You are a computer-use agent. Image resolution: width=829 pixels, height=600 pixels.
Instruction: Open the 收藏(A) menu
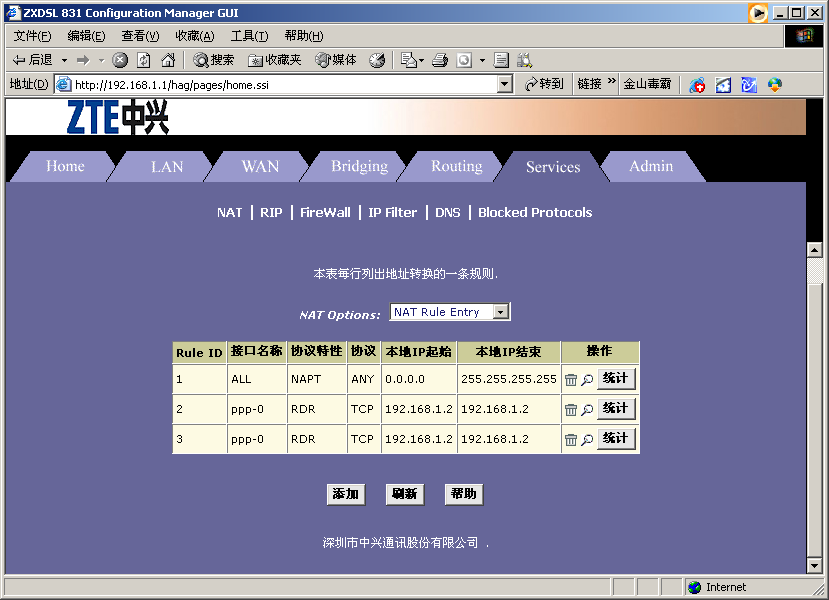click(195, 36)
